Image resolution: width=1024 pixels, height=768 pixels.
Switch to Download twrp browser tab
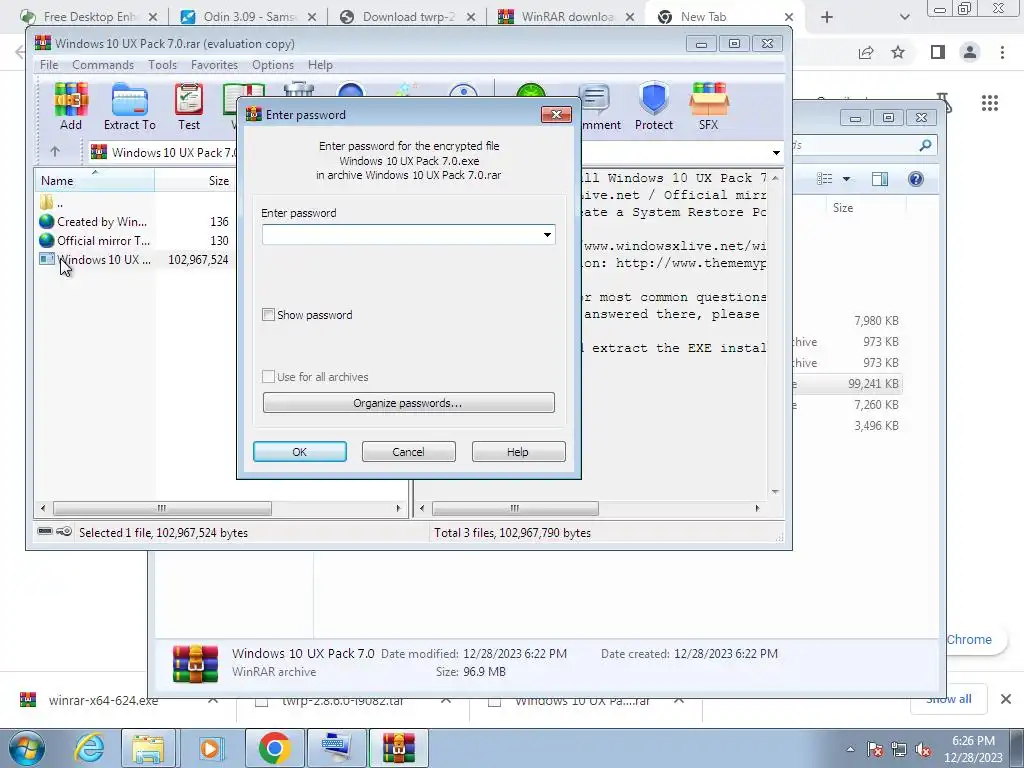pyautogui.click(x=408, y=17)
